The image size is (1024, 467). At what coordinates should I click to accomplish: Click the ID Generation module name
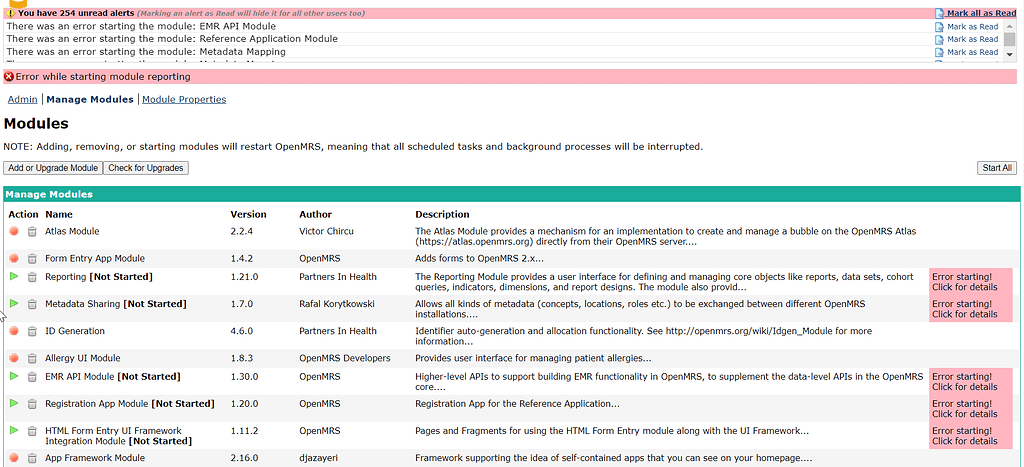(x=74, y=331)
